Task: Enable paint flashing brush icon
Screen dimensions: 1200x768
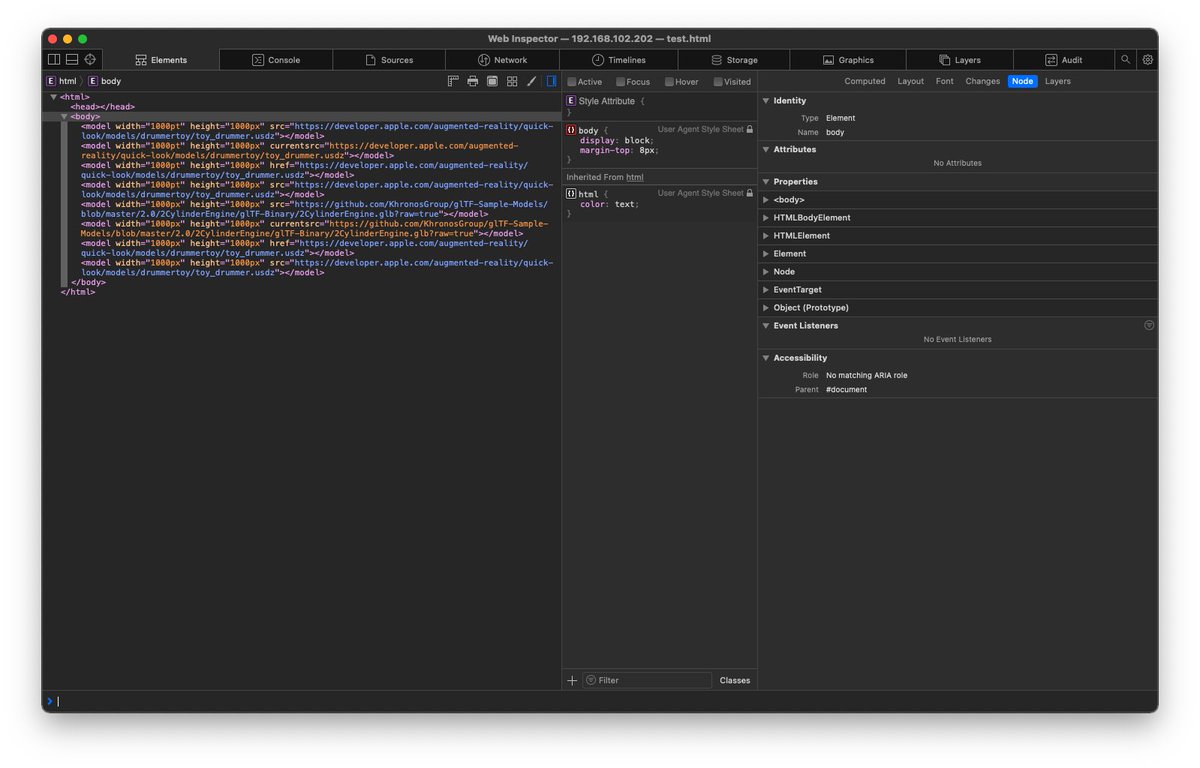Action: point(531,81)
